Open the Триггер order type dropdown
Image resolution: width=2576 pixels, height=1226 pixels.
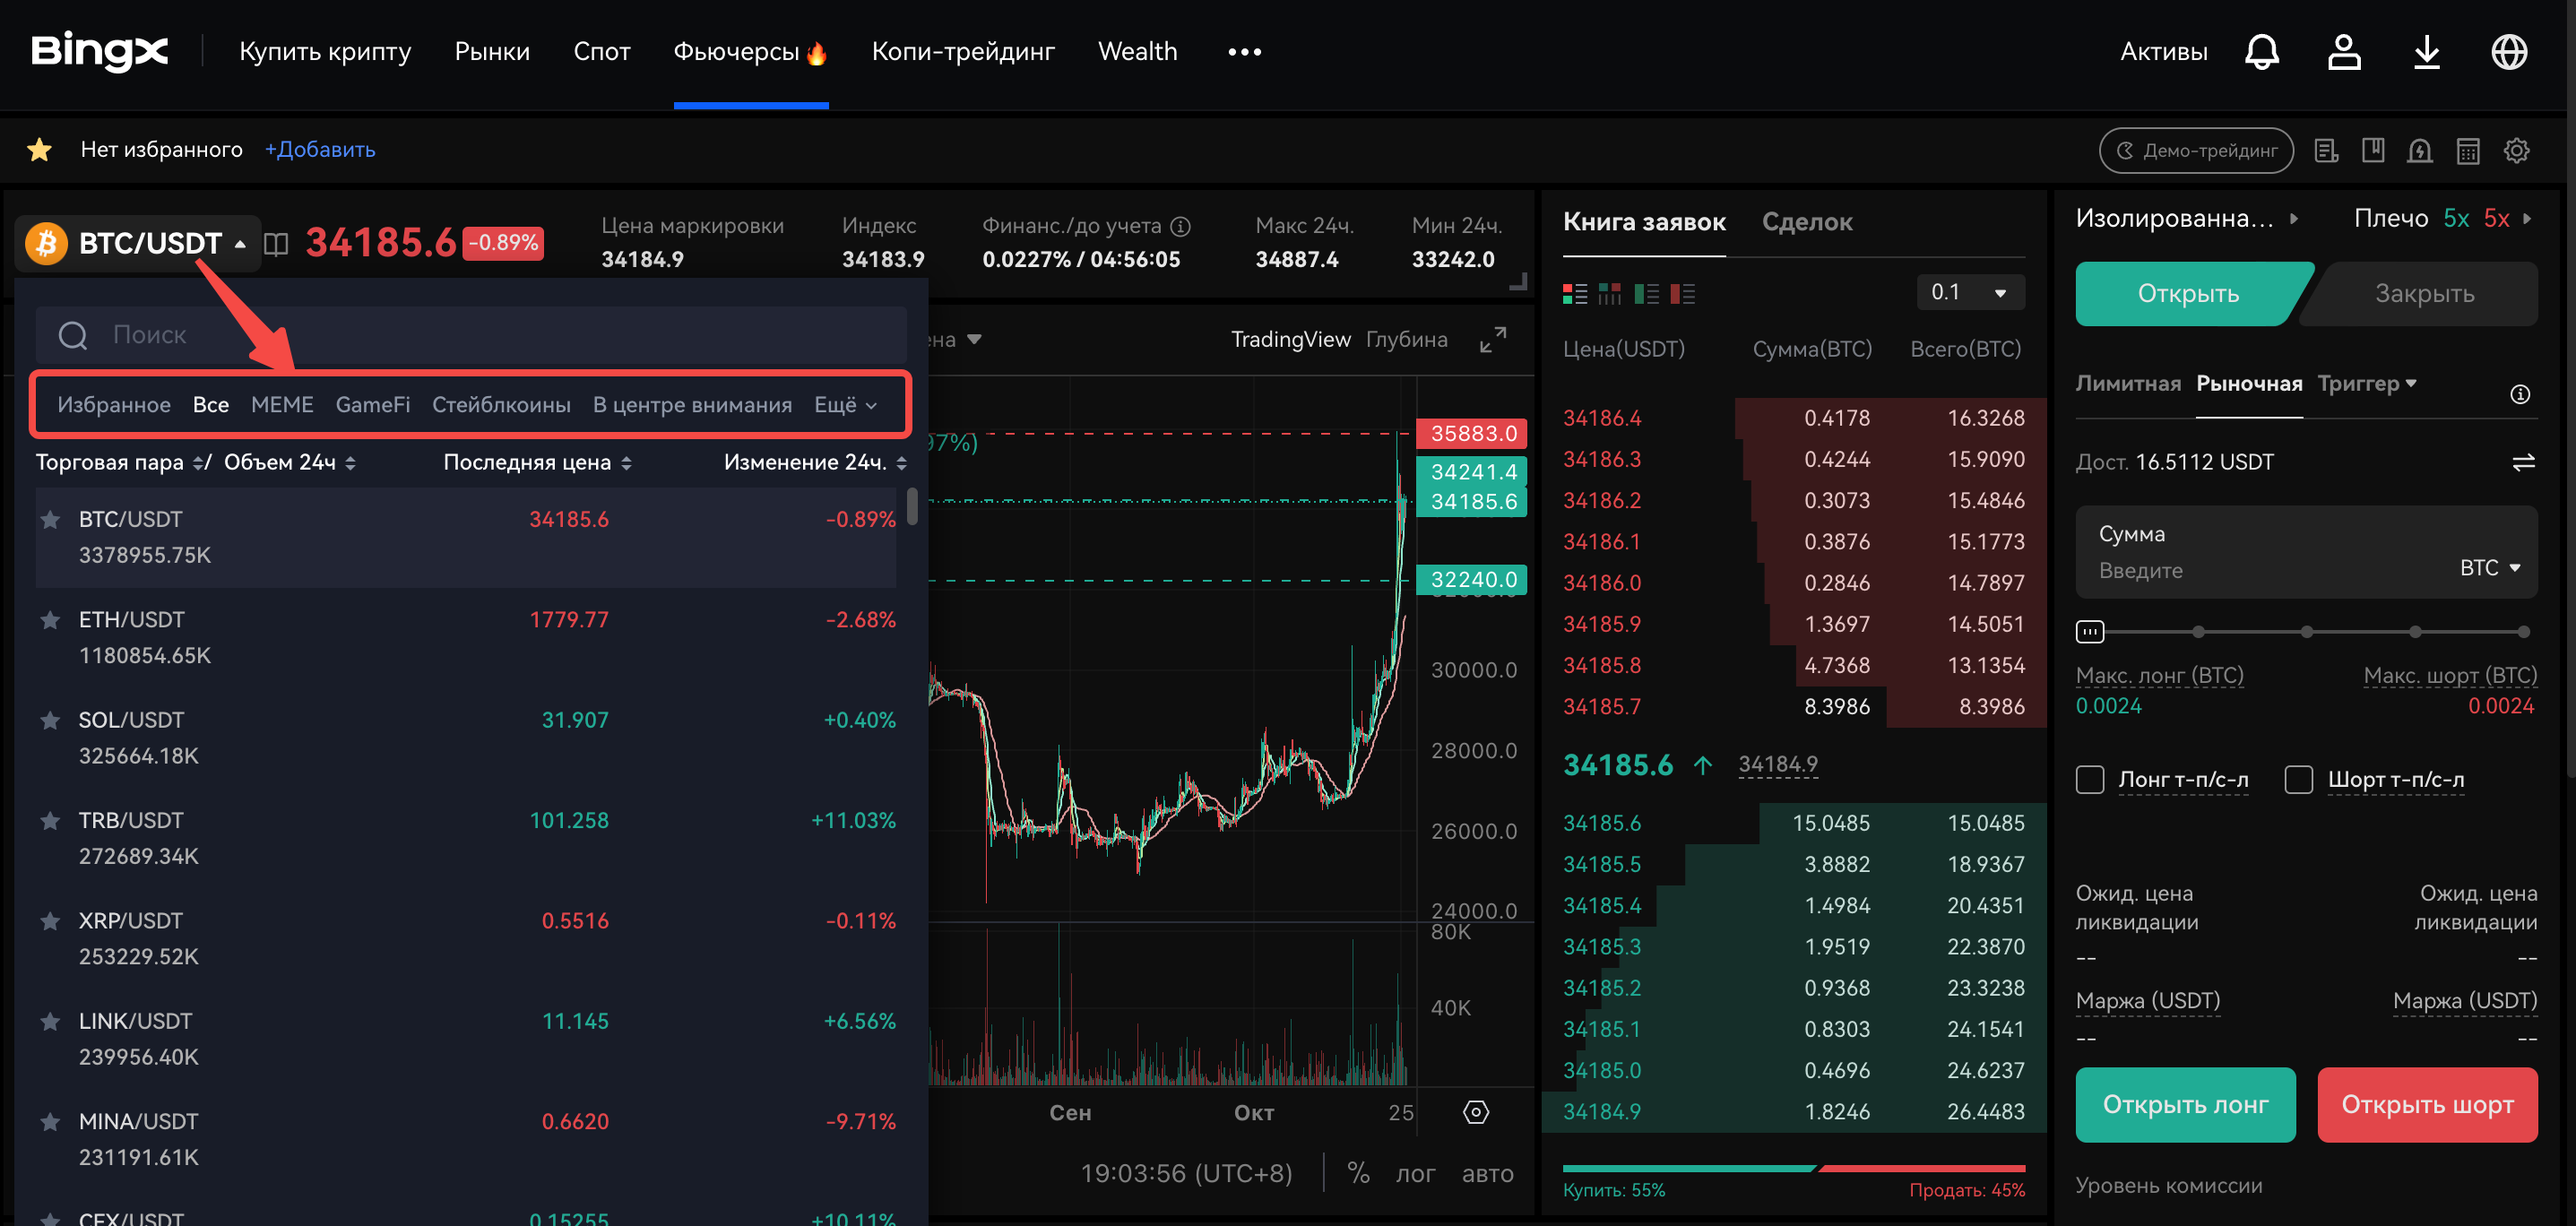coord(2367,384)
